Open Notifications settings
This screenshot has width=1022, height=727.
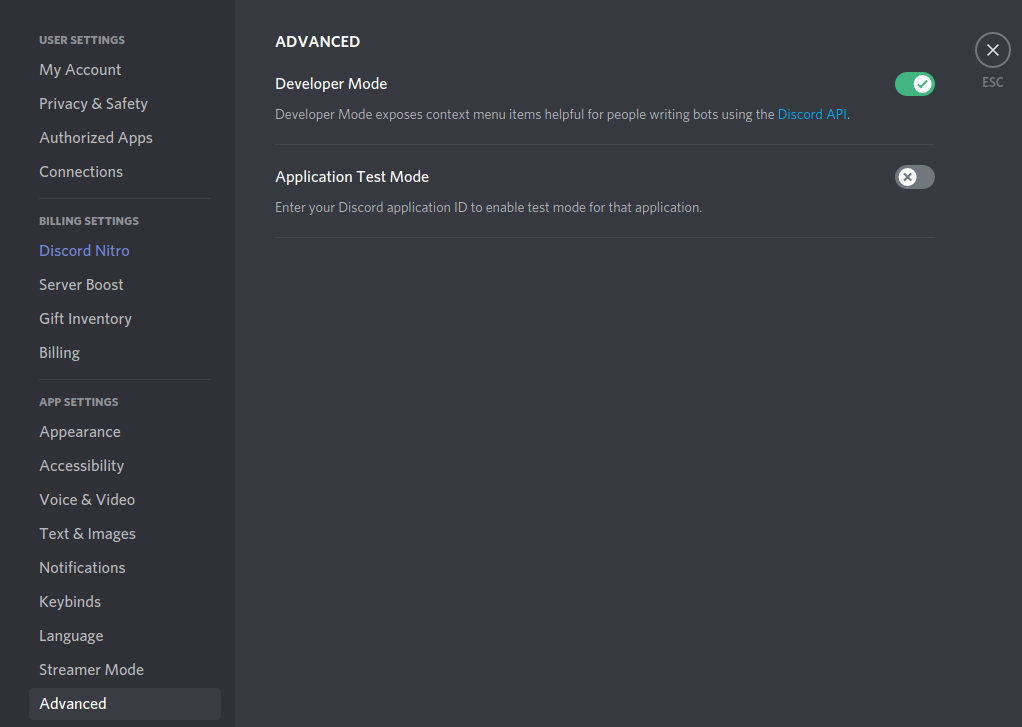82,567
